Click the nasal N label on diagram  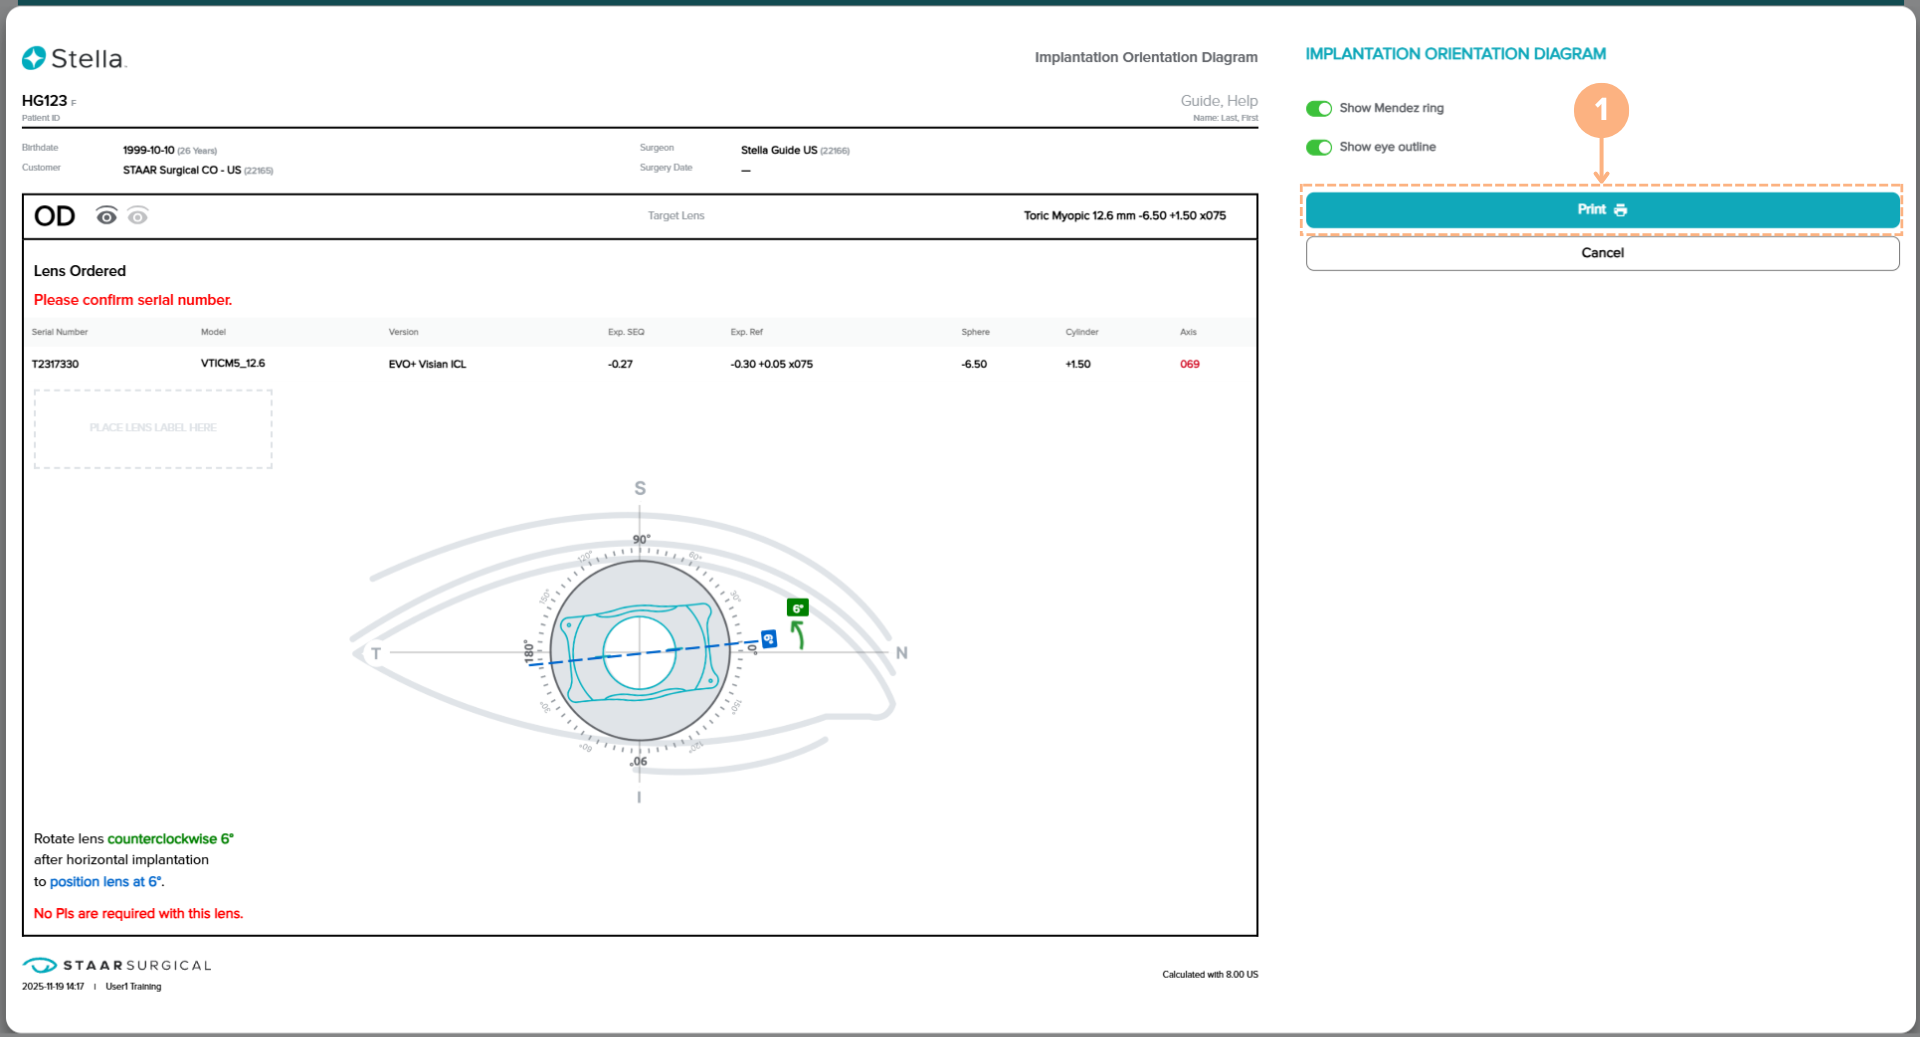[x=902, y=653]
